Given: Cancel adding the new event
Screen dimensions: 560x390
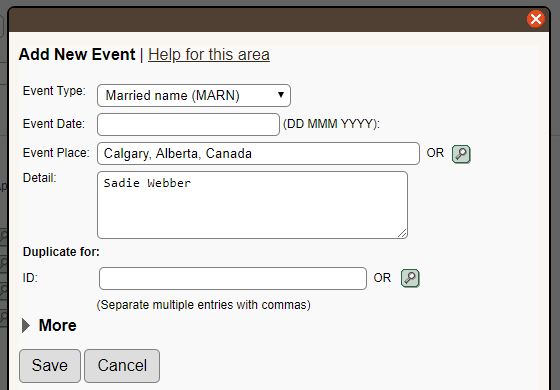Looking at the screenshot, I should [x=122, y=366].
